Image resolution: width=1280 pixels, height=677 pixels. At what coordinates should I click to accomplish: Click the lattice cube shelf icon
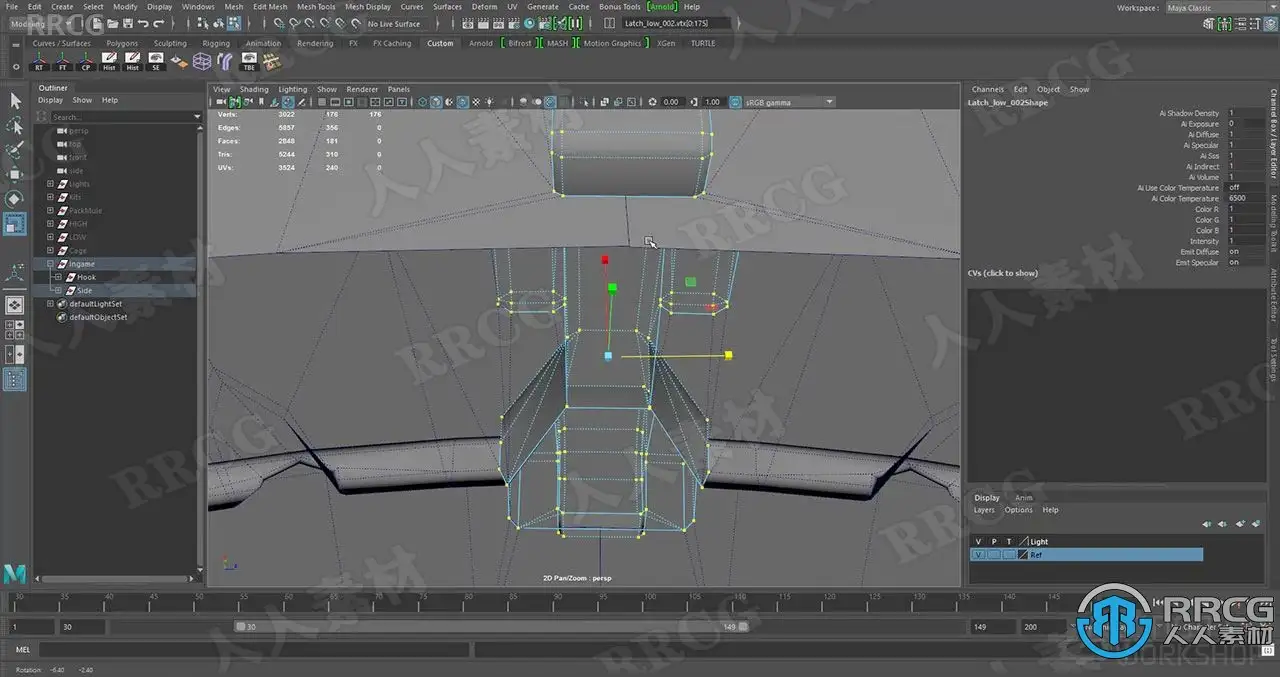(x=202, y=62)
